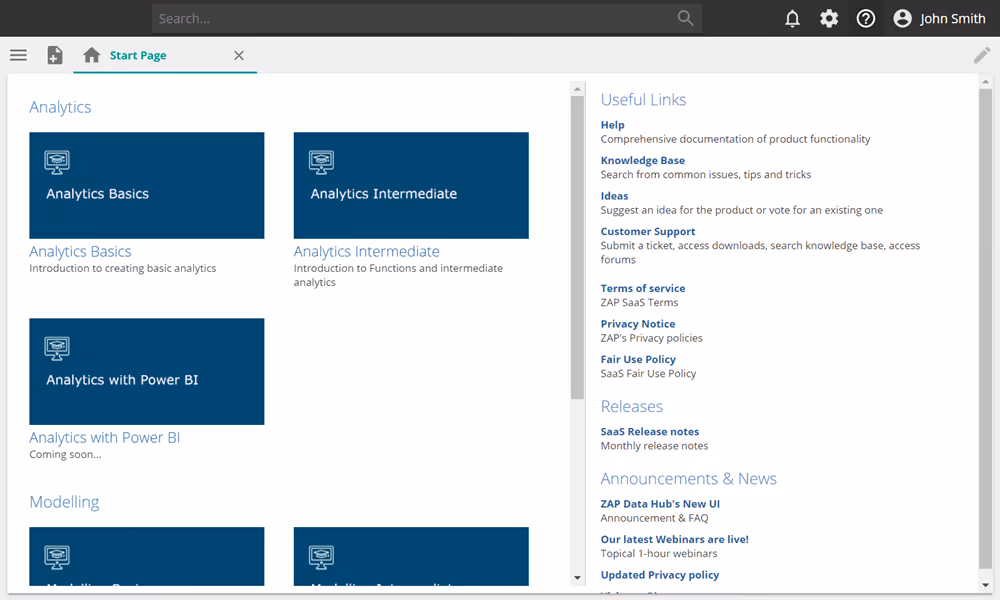The height and width of the screenshot is (600, 1000).
Task: Open the Knowledge Base link
Action: [x=643, y=160]
